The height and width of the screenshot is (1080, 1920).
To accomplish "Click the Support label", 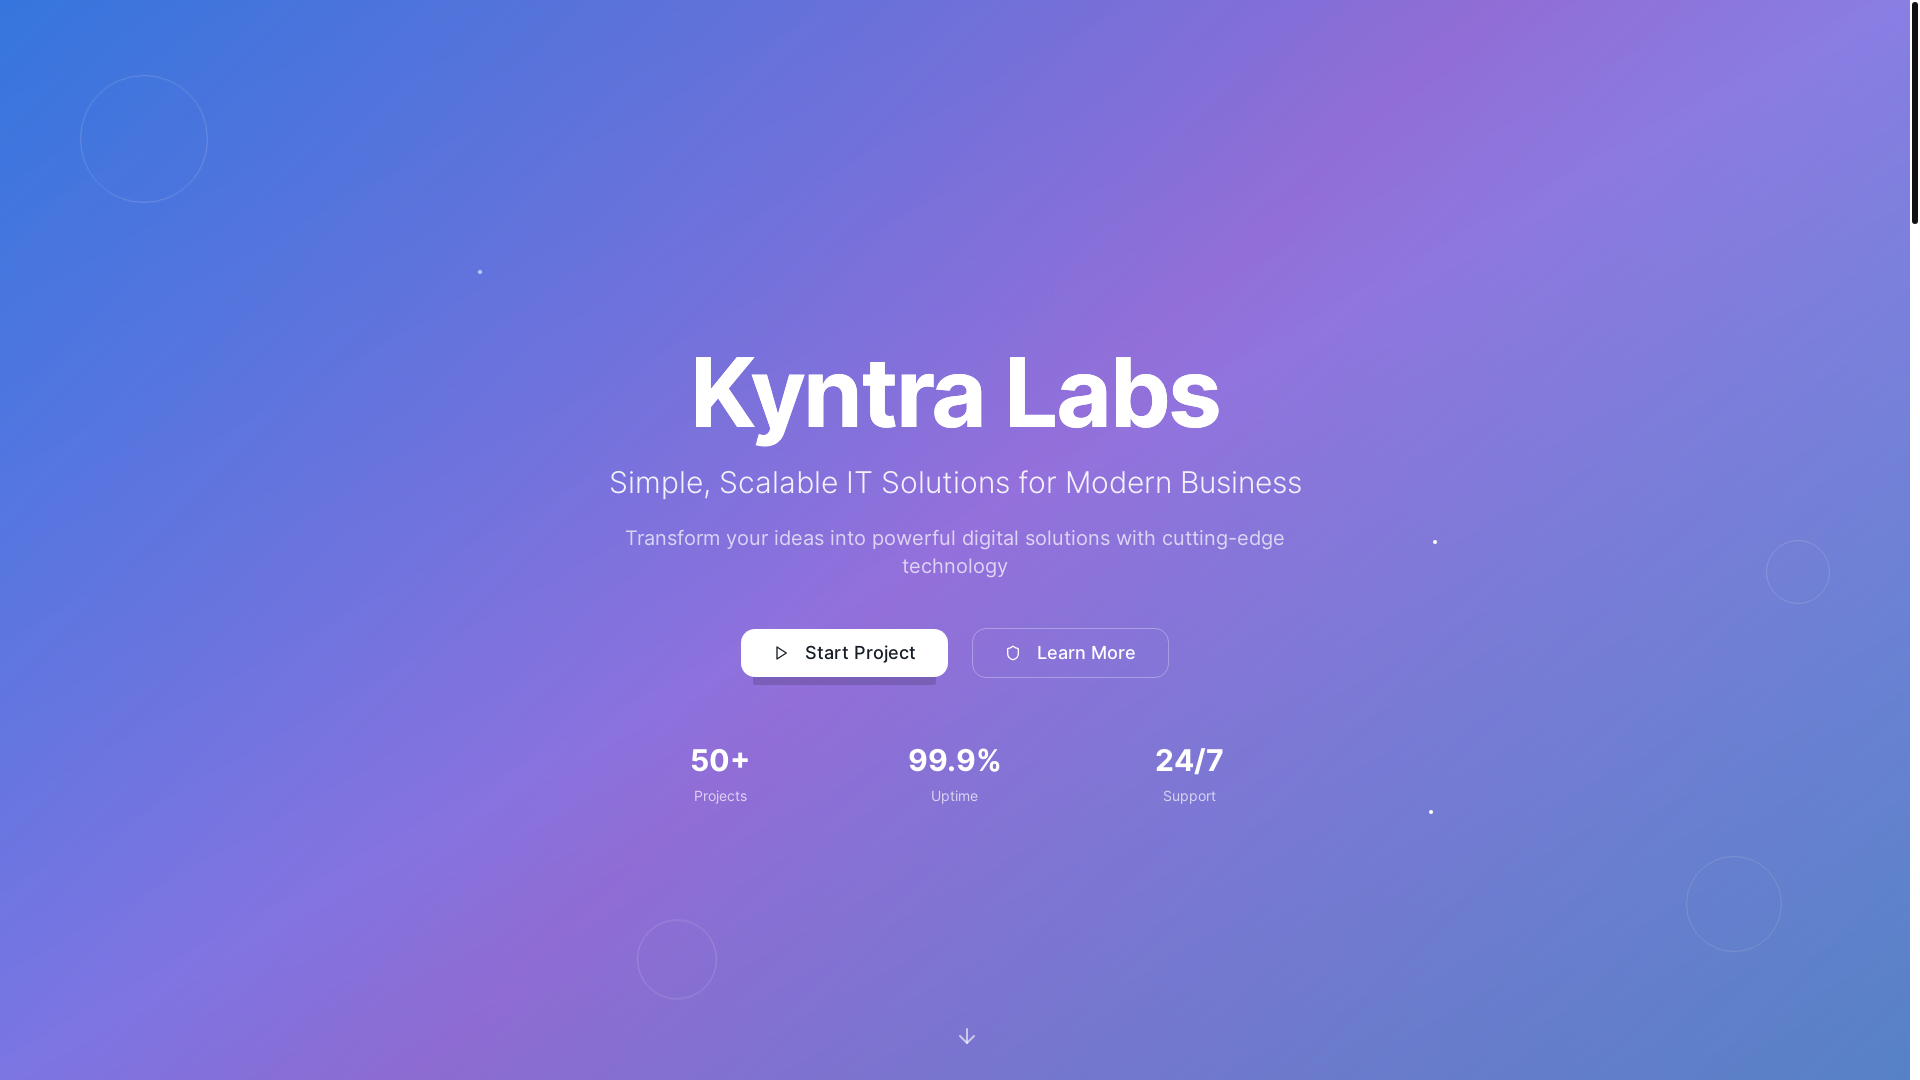I will point(1189,796).
